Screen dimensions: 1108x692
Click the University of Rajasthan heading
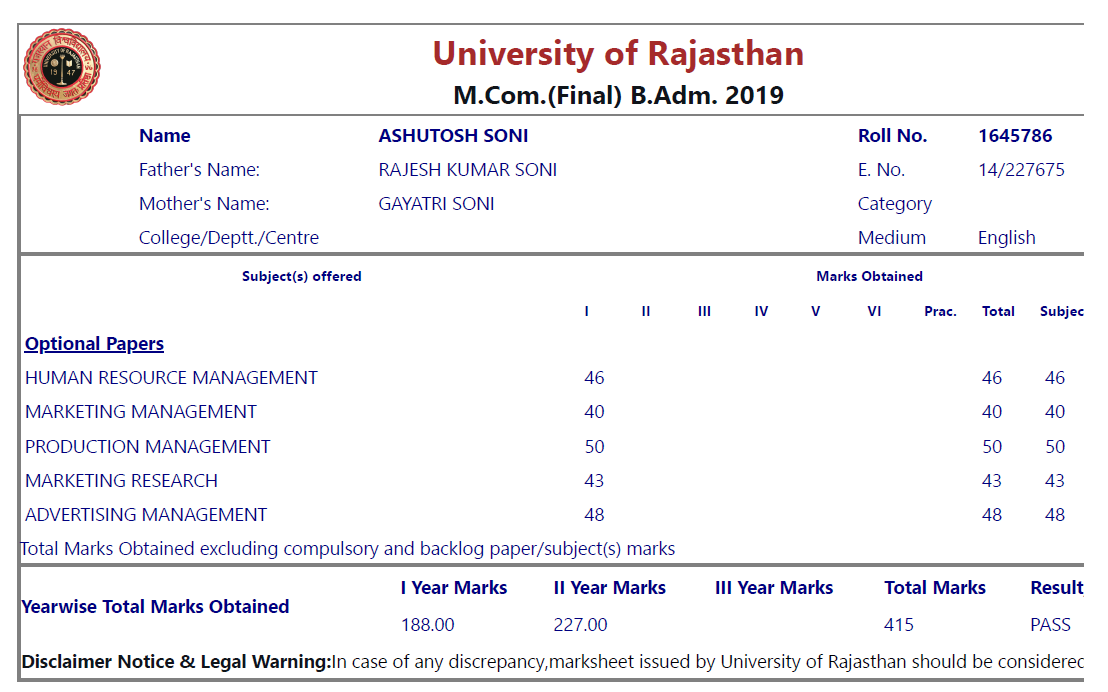click(x=618, y=53)
